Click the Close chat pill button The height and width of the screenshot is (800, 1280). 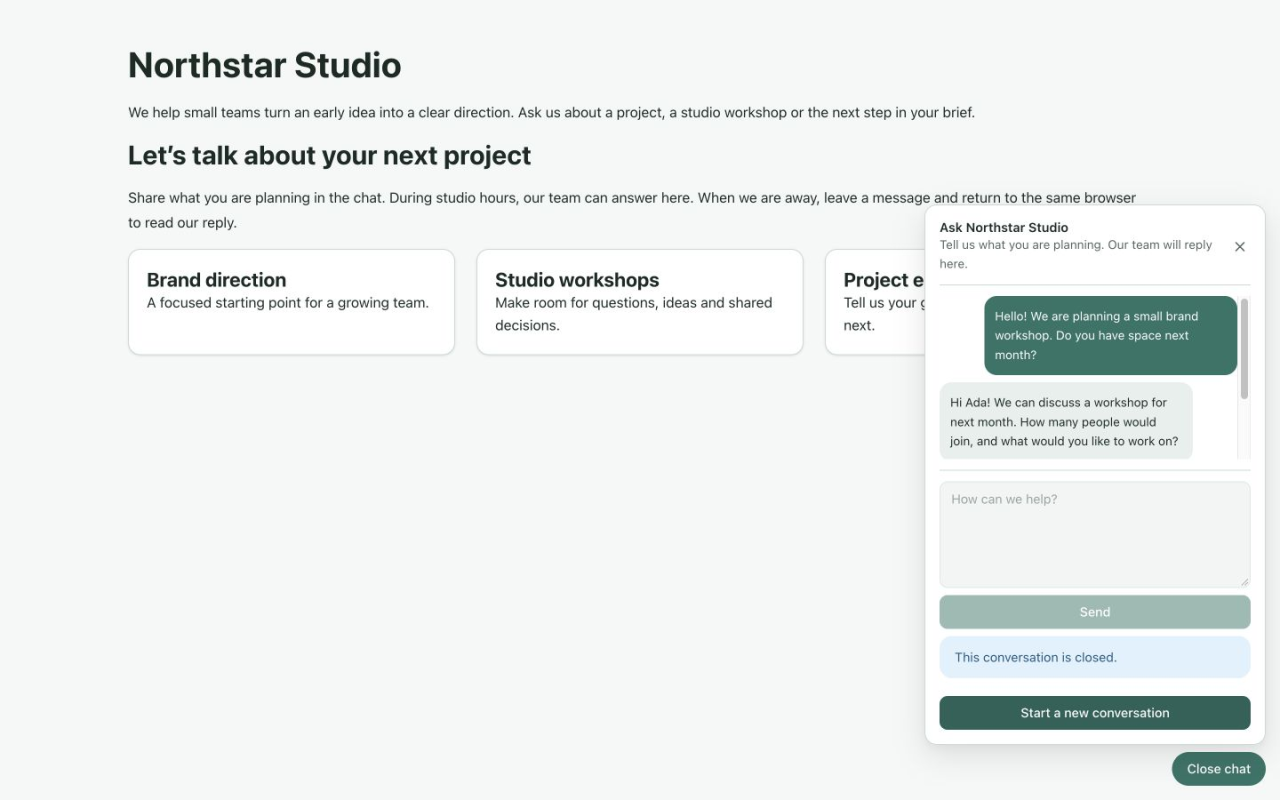pos(1219,769)
